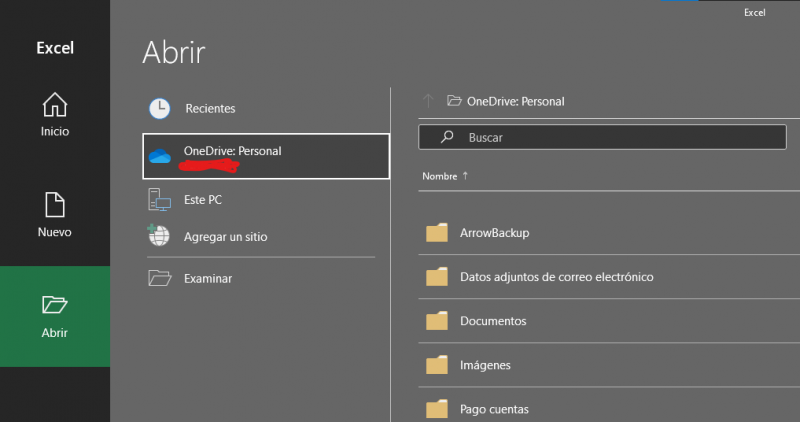This screenshot has width=800, height=422.
Task: Open Examinar file browser
Action: tap(266, 279)
